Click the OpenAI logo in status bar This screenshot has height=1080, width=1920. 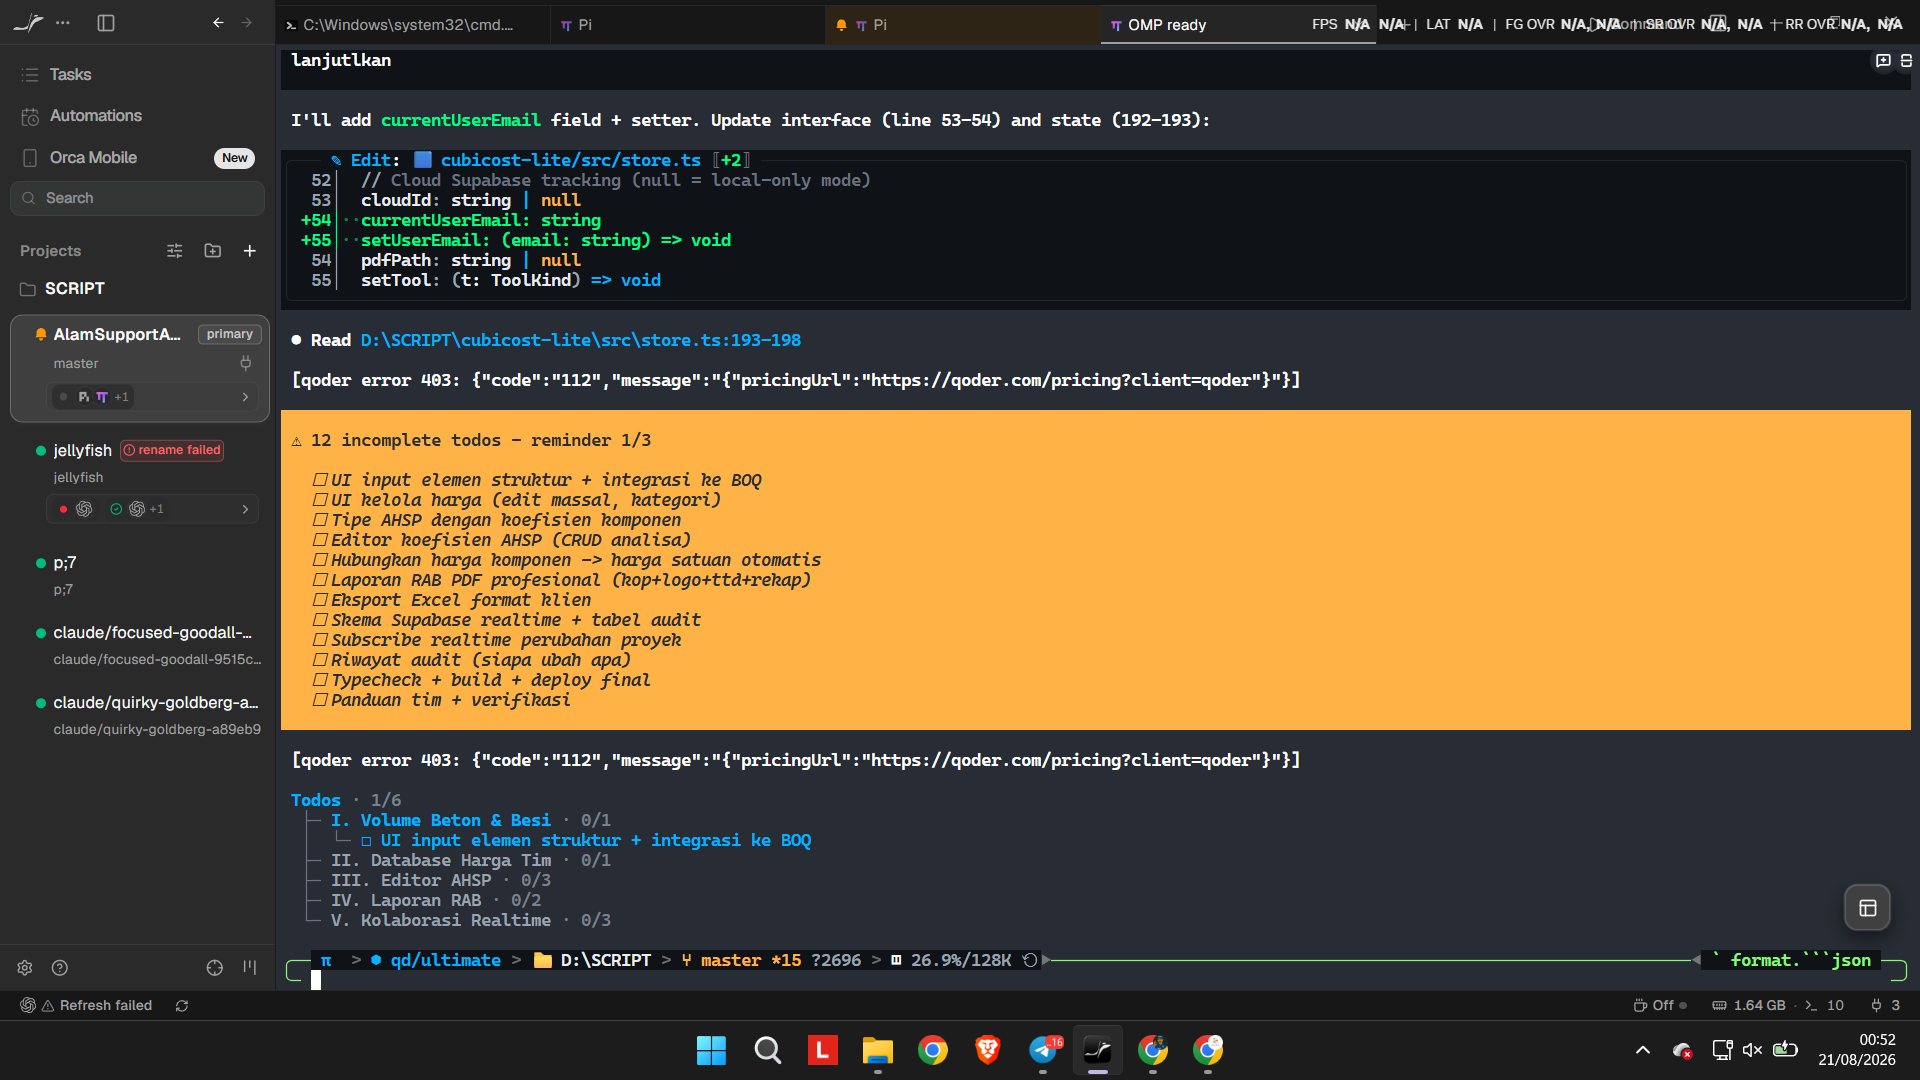pyautogui.click(x=28, y=1006)
